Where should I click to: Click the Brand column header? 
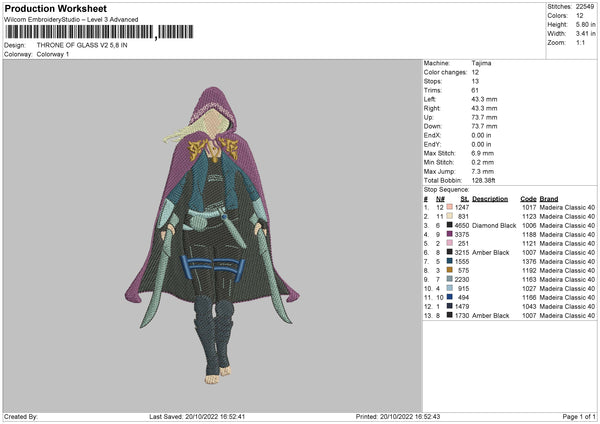[x=549, y=198]
